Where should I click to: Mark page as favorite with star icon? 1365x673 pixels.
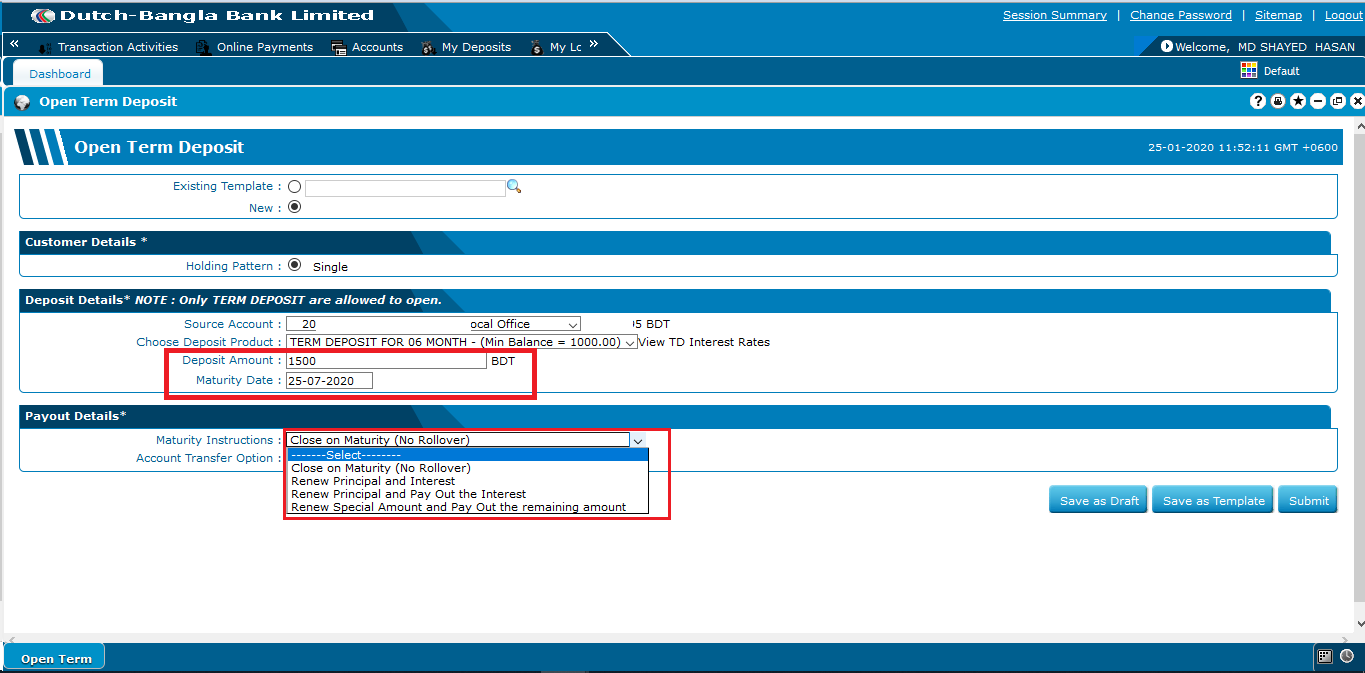[x=1298, y=101]
